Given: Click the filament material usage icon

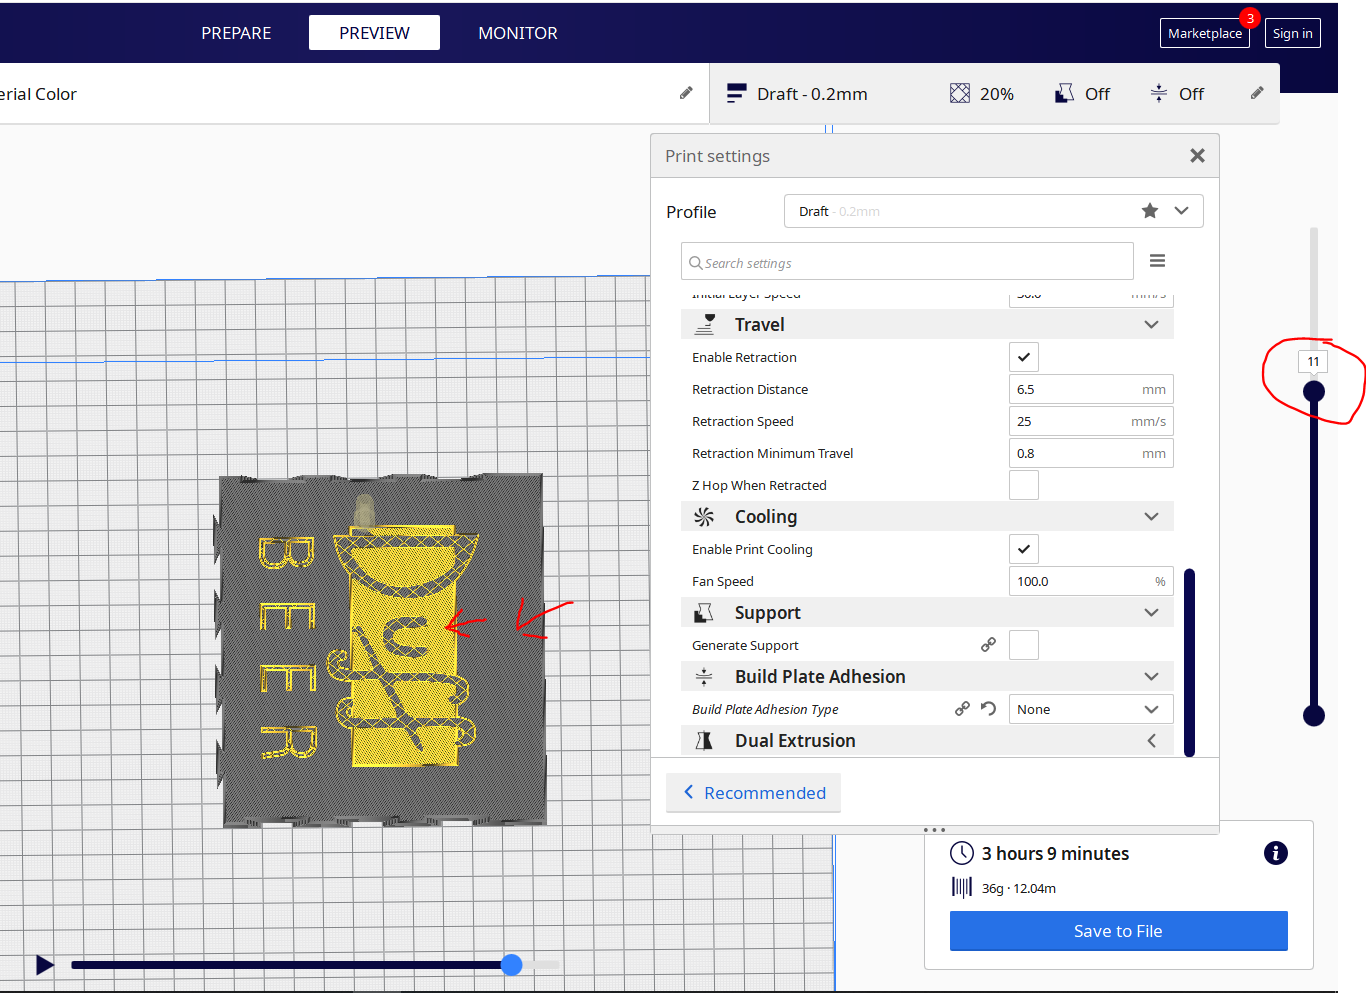Looking at the screenshot, I should pyautogui.click(x=961, y=887).
